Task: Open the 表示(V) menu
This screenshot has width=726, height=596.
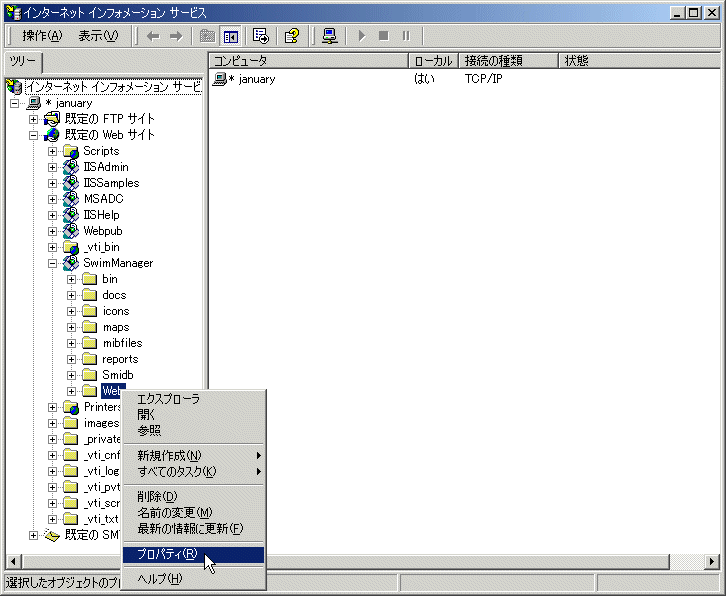Action: (x=98, y=36)
